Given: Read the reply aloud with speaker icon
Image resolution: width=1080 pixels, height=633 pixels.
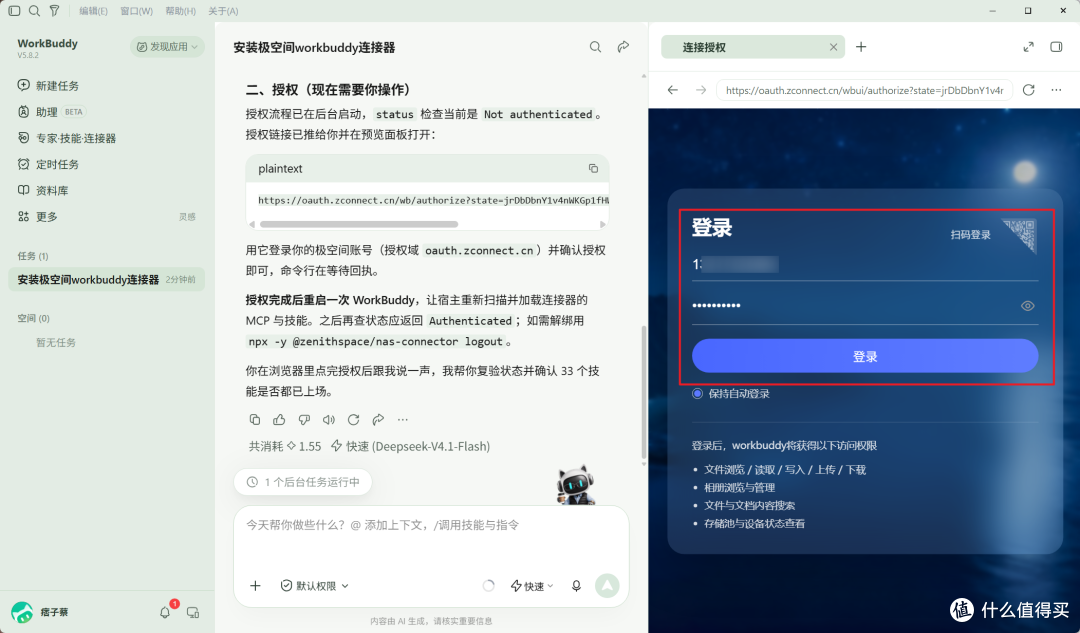Looking at the screenshot, I should click(329, 419).
